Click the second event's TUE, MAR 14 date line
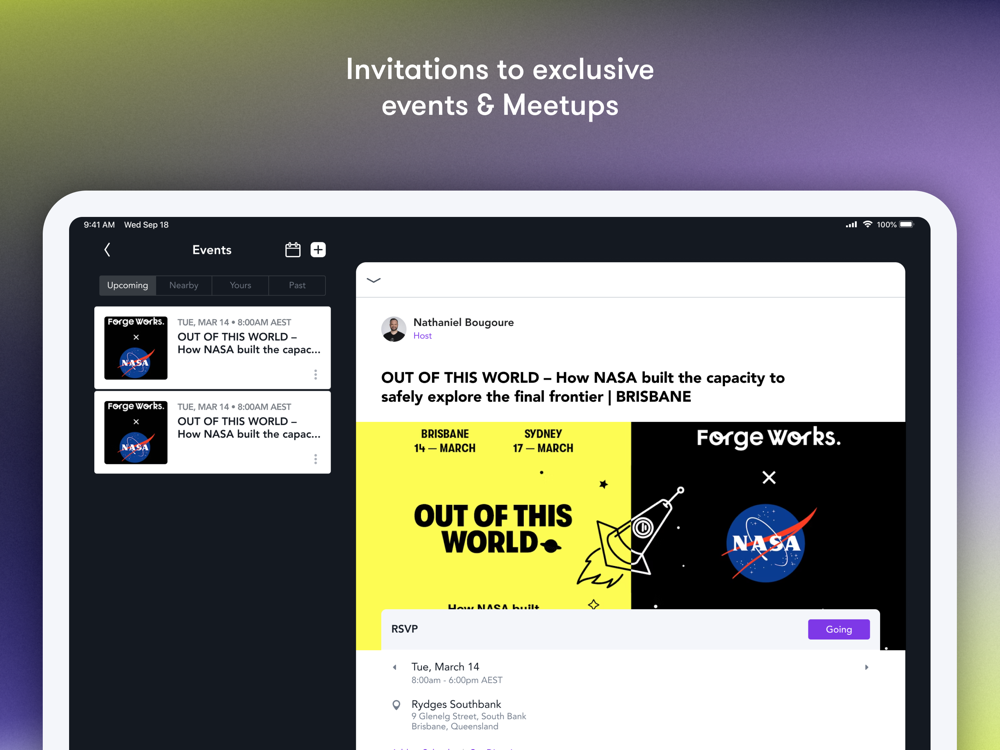 tap(234, 407)
